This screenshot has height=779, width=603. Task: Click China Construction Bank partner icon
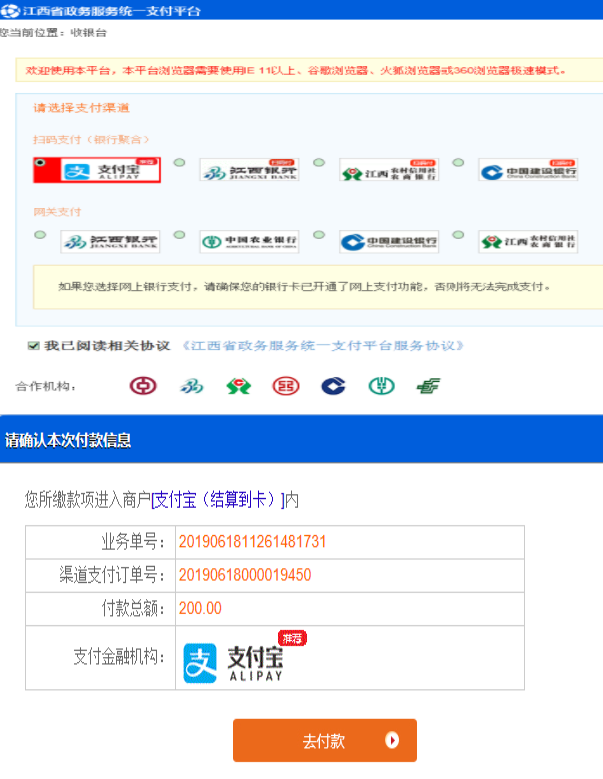click(x=333, y=386)
